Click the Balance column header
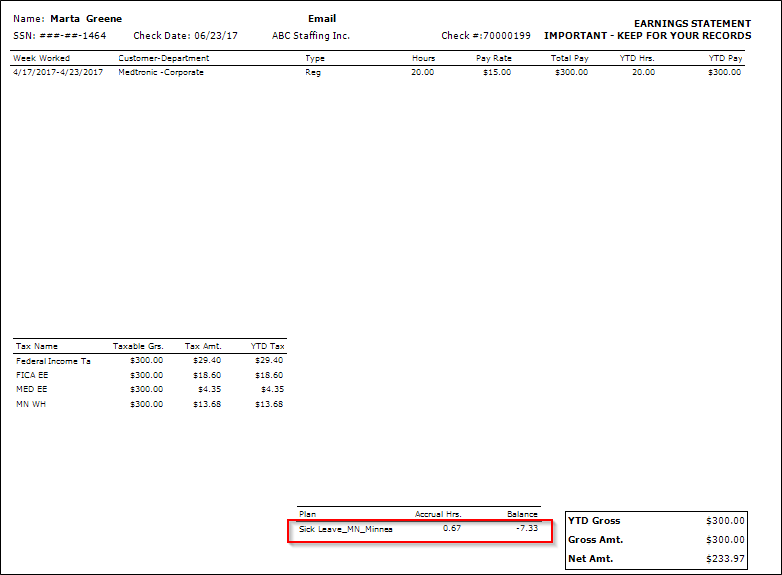 click(x=522, y=514)
